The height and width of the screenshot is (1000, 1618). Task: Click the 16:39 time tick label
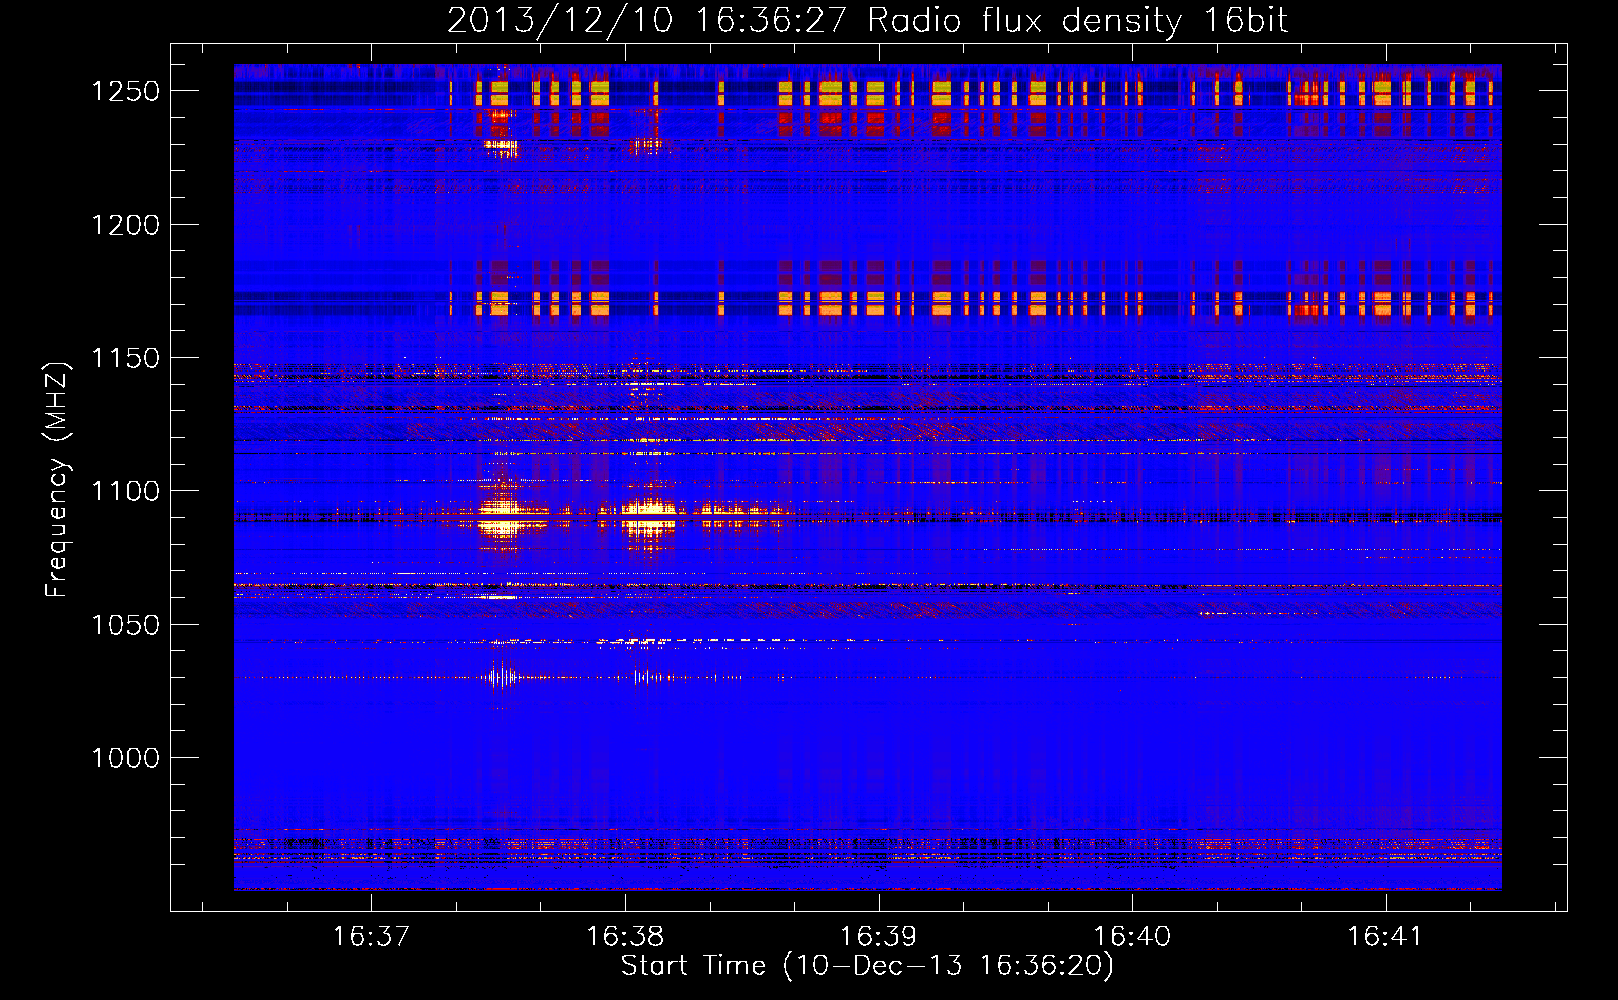tap(879, 936)
